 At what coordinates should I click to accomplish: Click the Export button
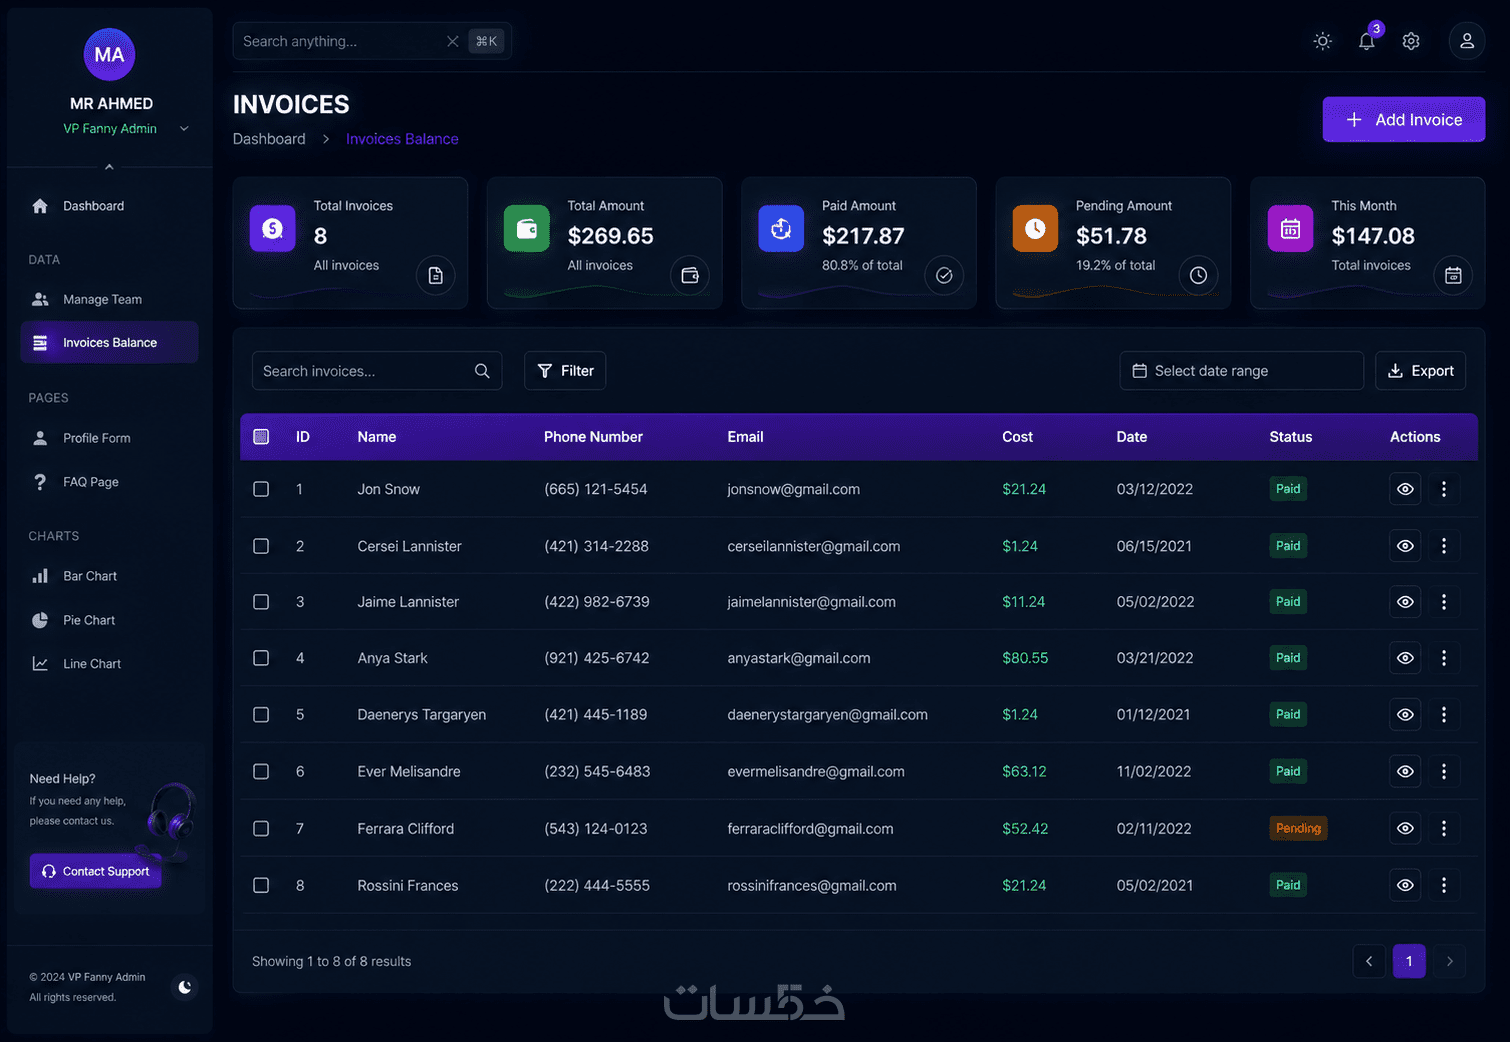[x=1420, y=371]
